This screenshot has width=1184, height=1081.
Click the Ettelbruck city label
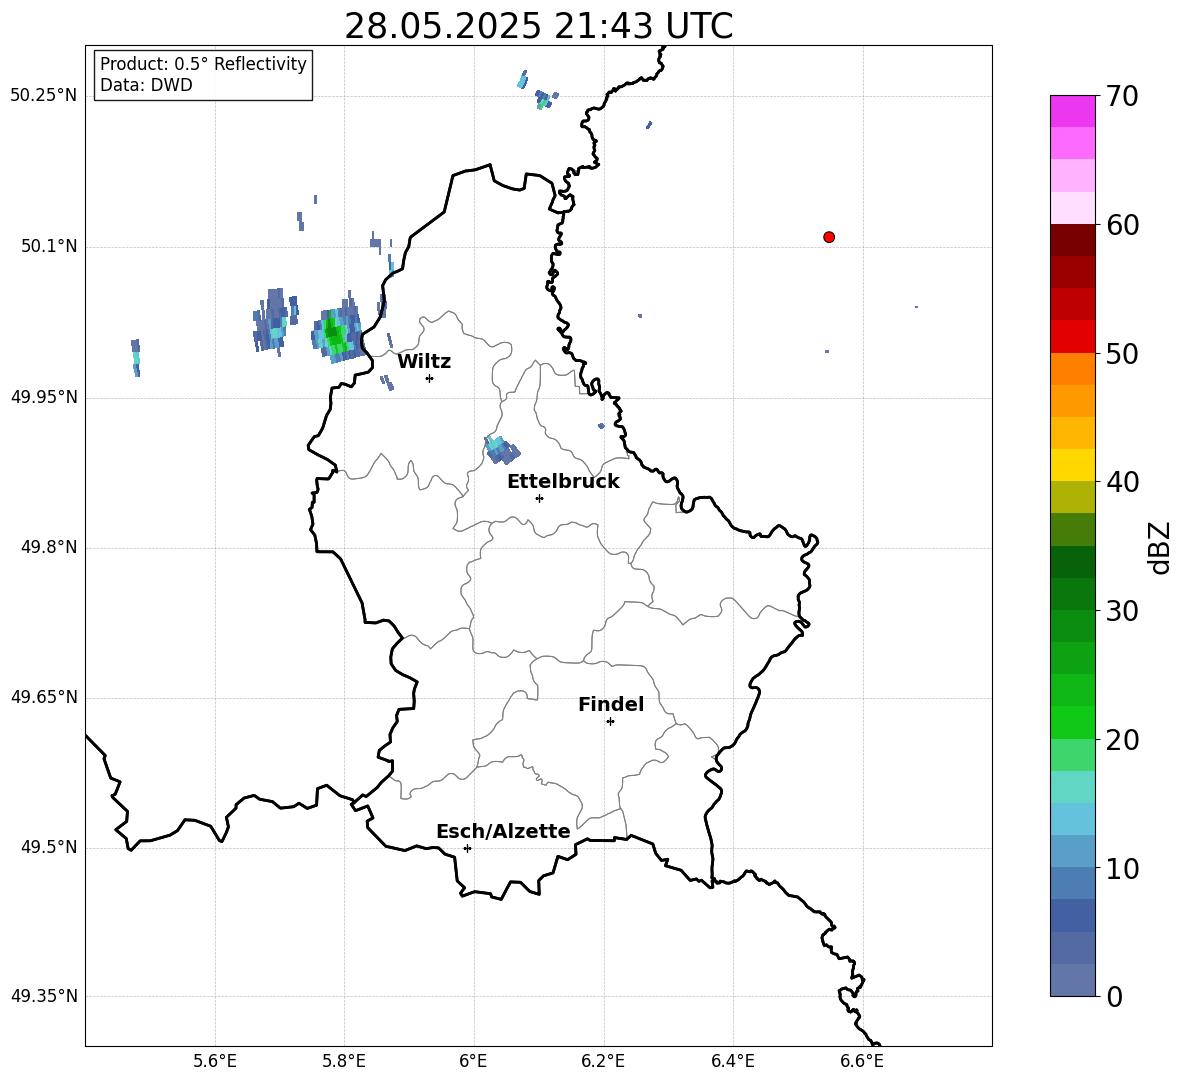[563, 482]
